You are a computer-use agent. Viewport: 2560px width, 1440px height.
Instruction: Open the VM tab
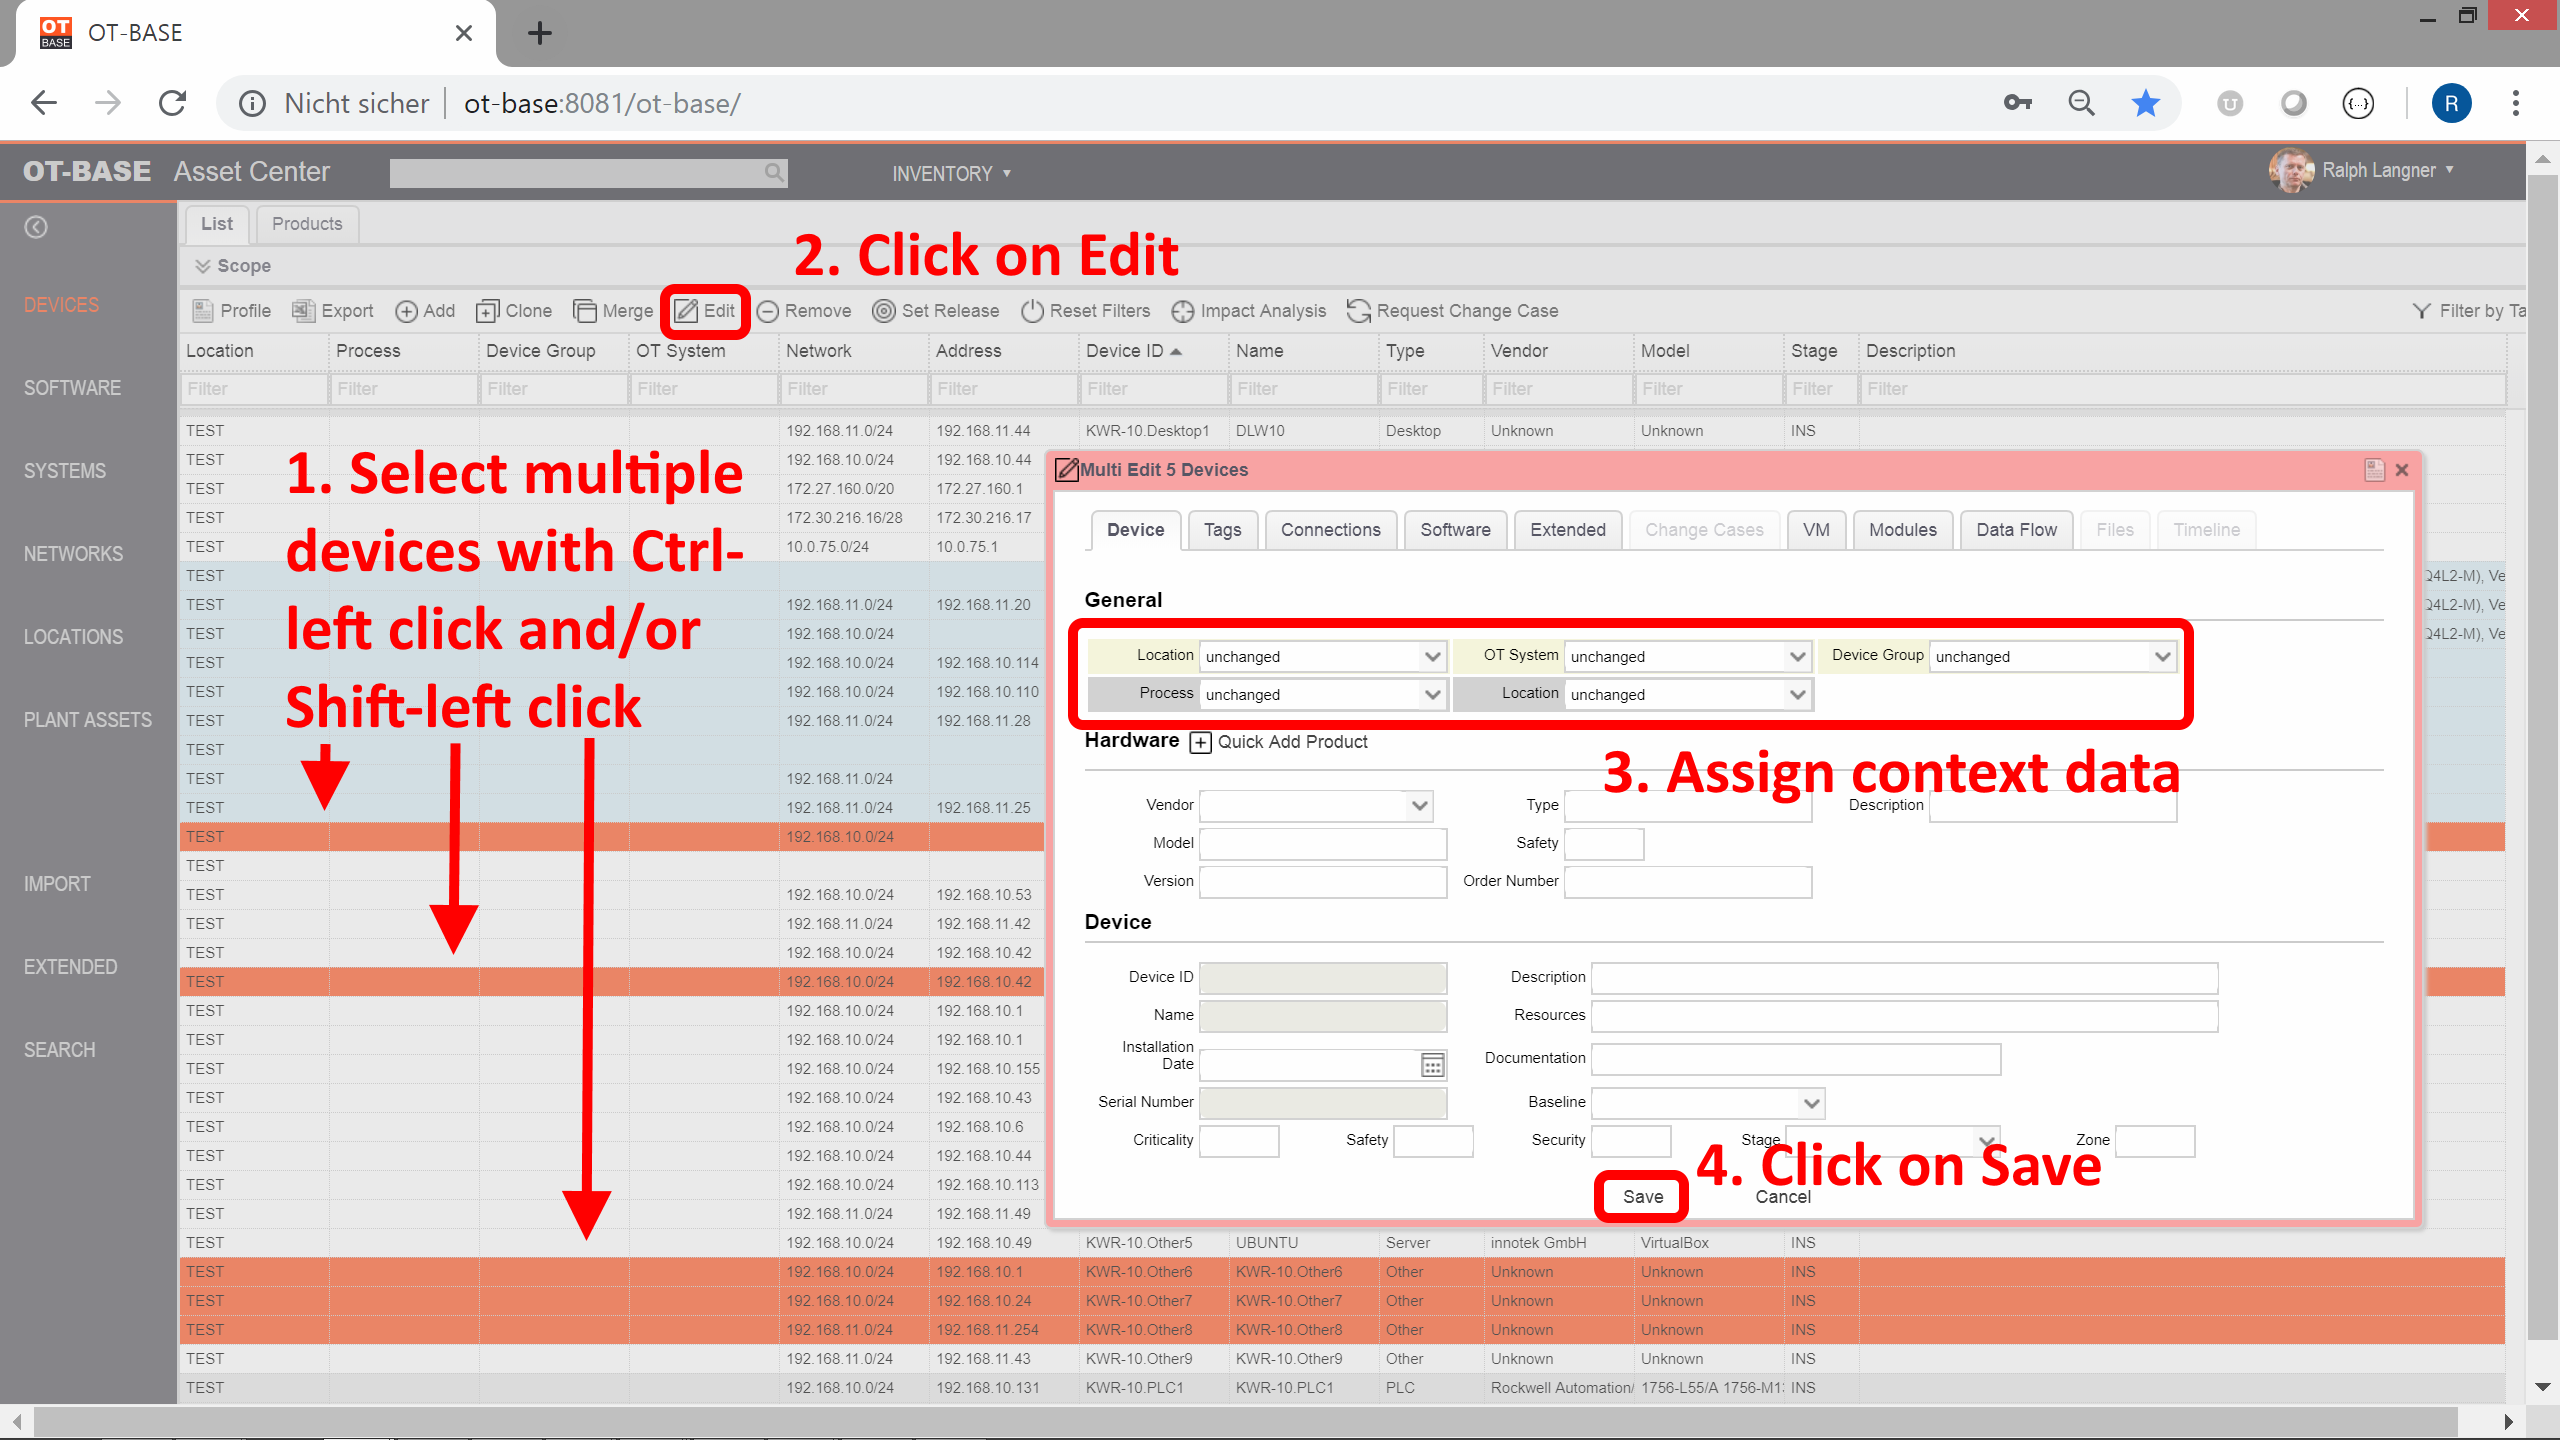pyautogui.click(x=1816, y=530)
